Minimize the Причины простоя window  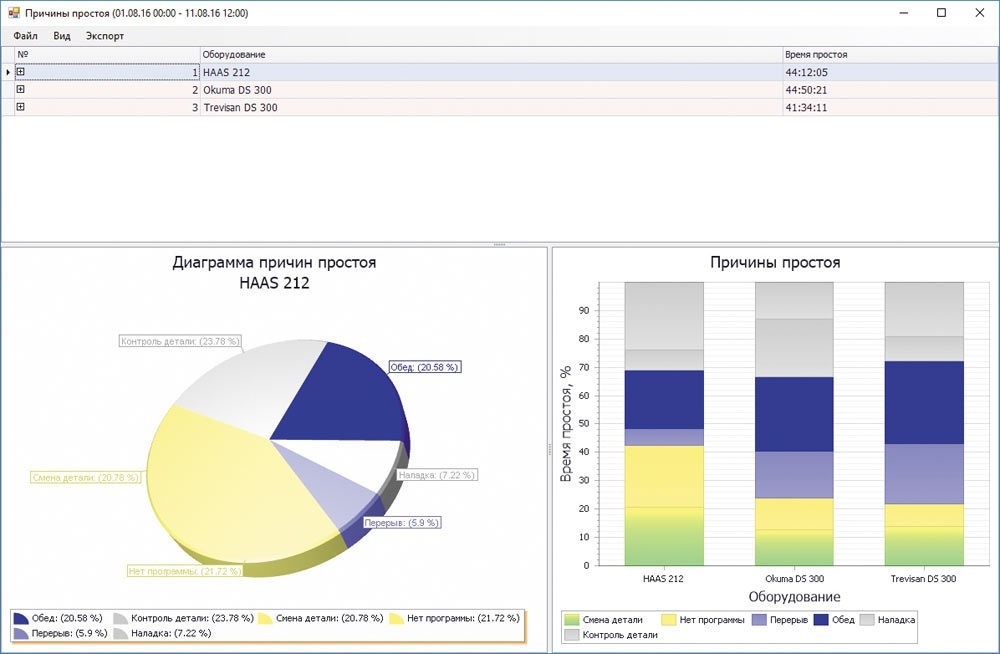point(904,13)
